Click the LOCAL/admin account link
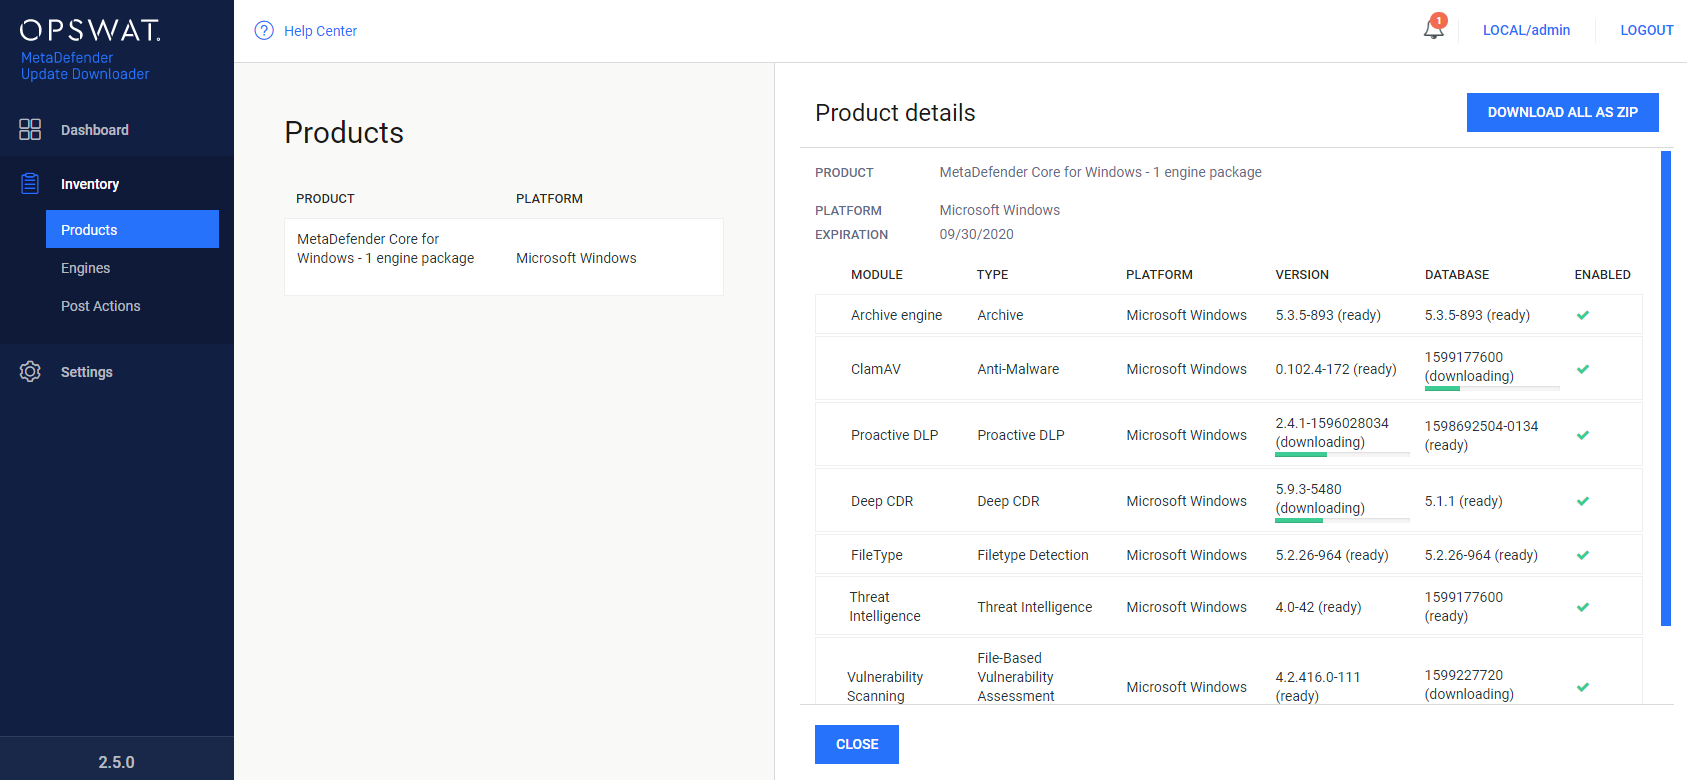This screenshot has height=781, width=1694. point(1526,30)
